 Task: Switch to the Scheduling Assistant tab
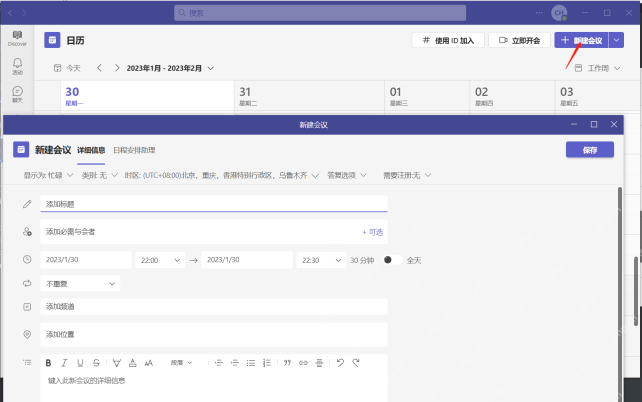point(134,150)
